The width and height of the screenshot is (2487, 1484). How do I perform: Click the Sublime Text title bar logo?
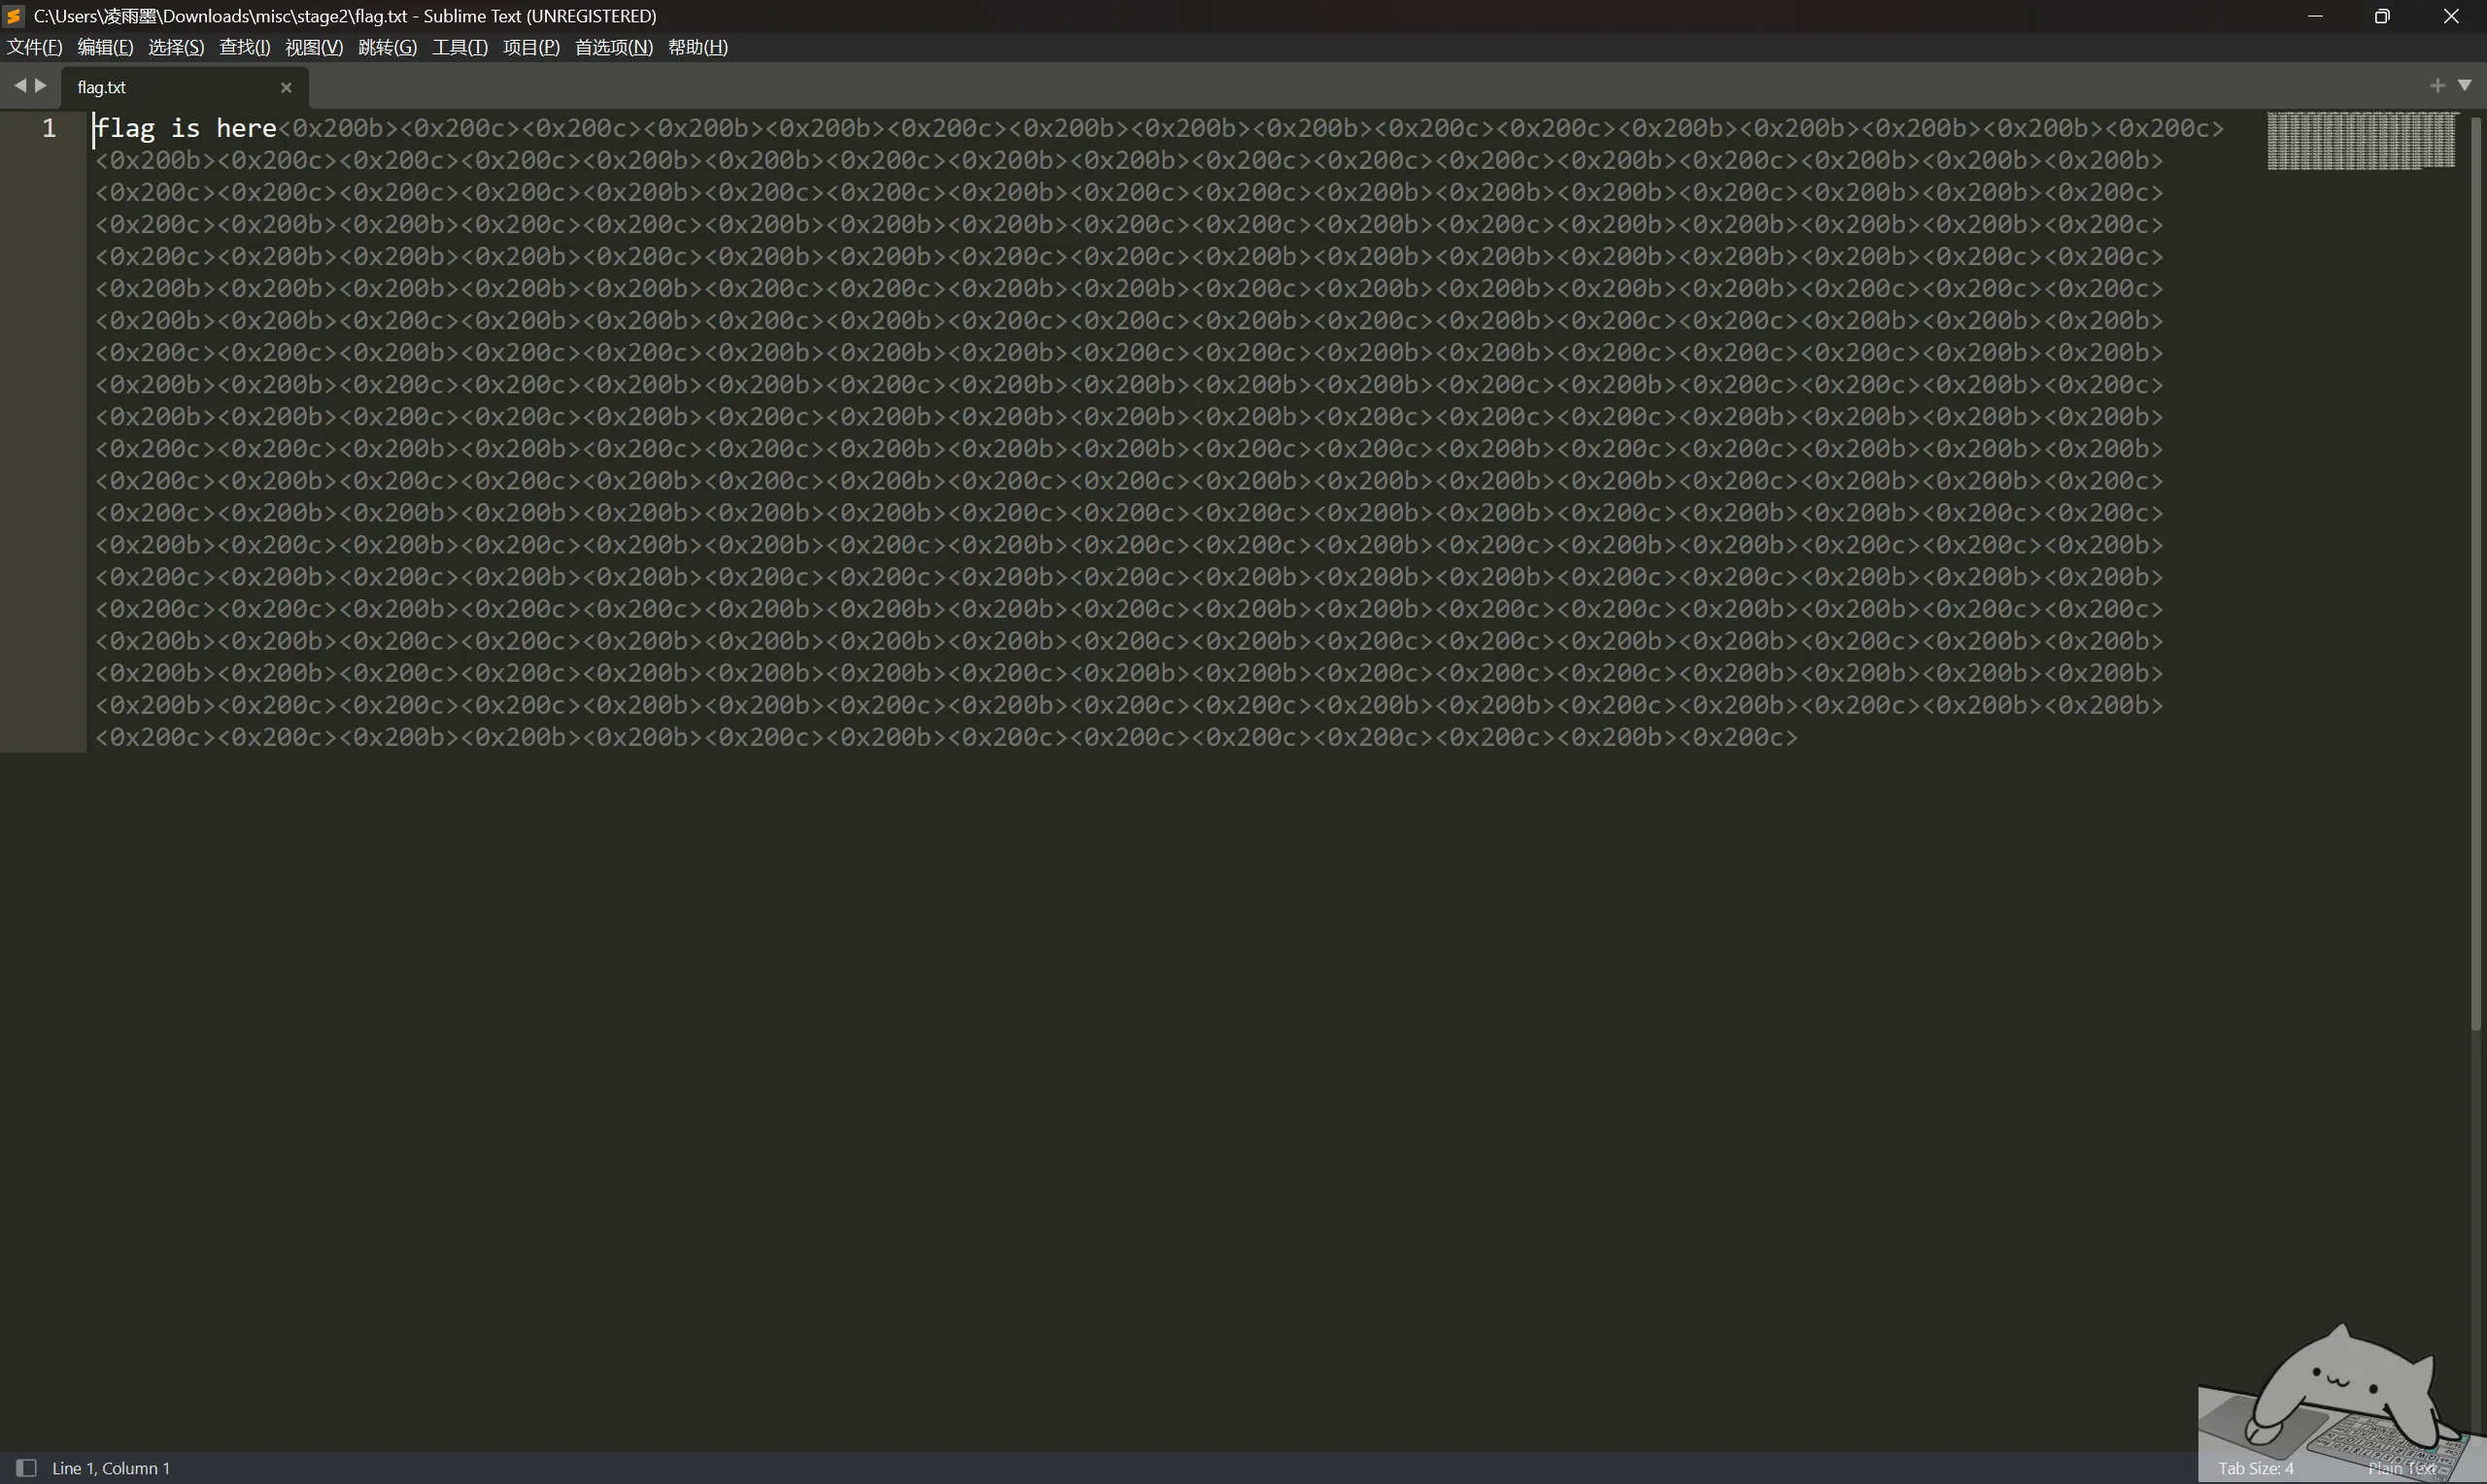pyautogui.click(x=14, y=16)
